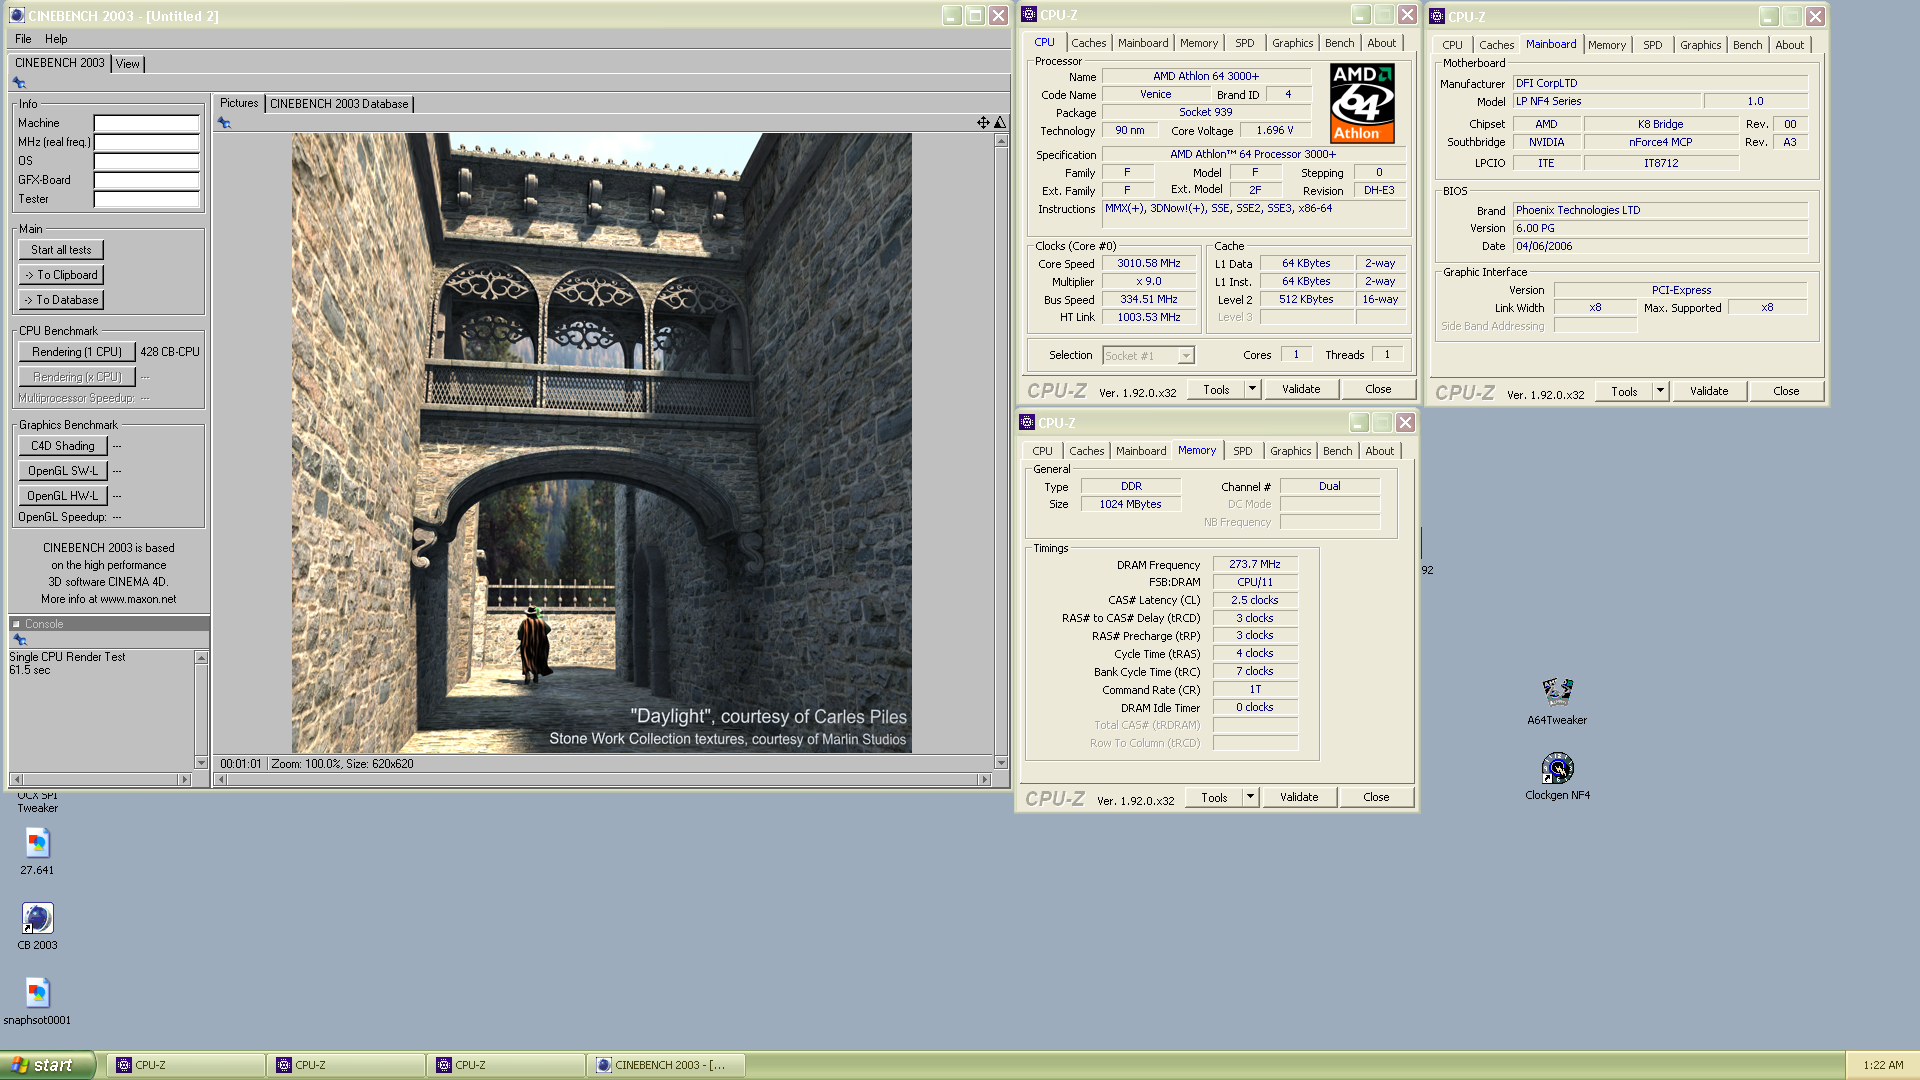Open the SPD tab in the CPU-Z Memory window
This screenshot has width=1920, height=1080.
tap(1242, 451)
